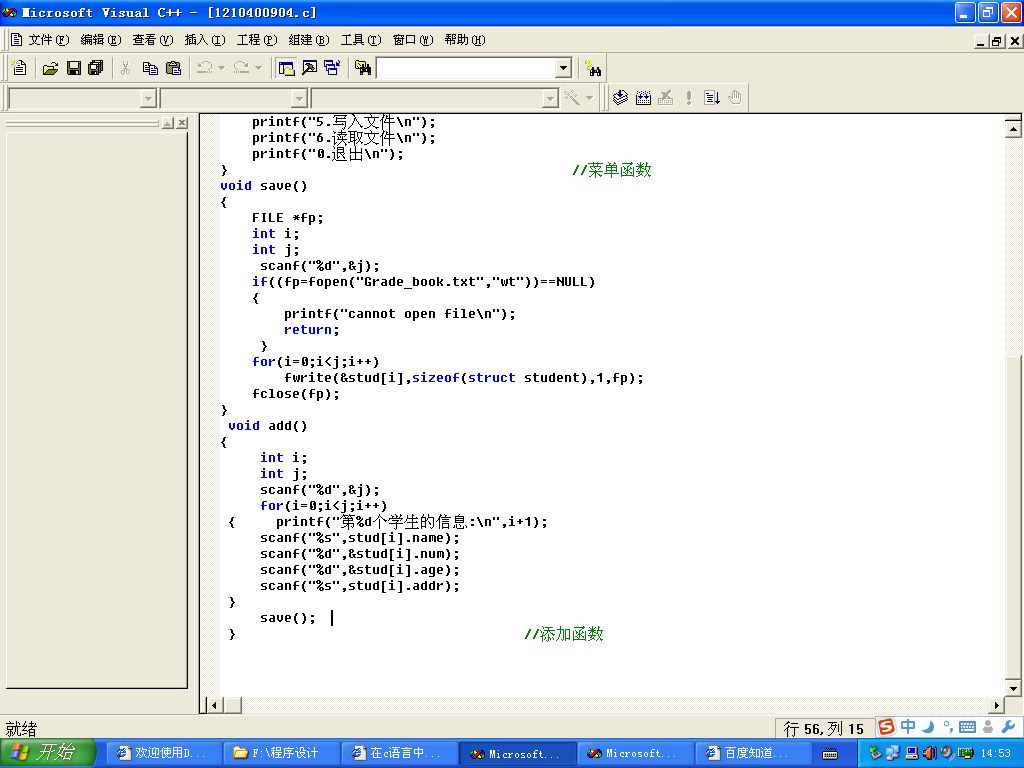Click the Search binoculars help icon
Screen dimensions: 1024x768
pos(593,68)
